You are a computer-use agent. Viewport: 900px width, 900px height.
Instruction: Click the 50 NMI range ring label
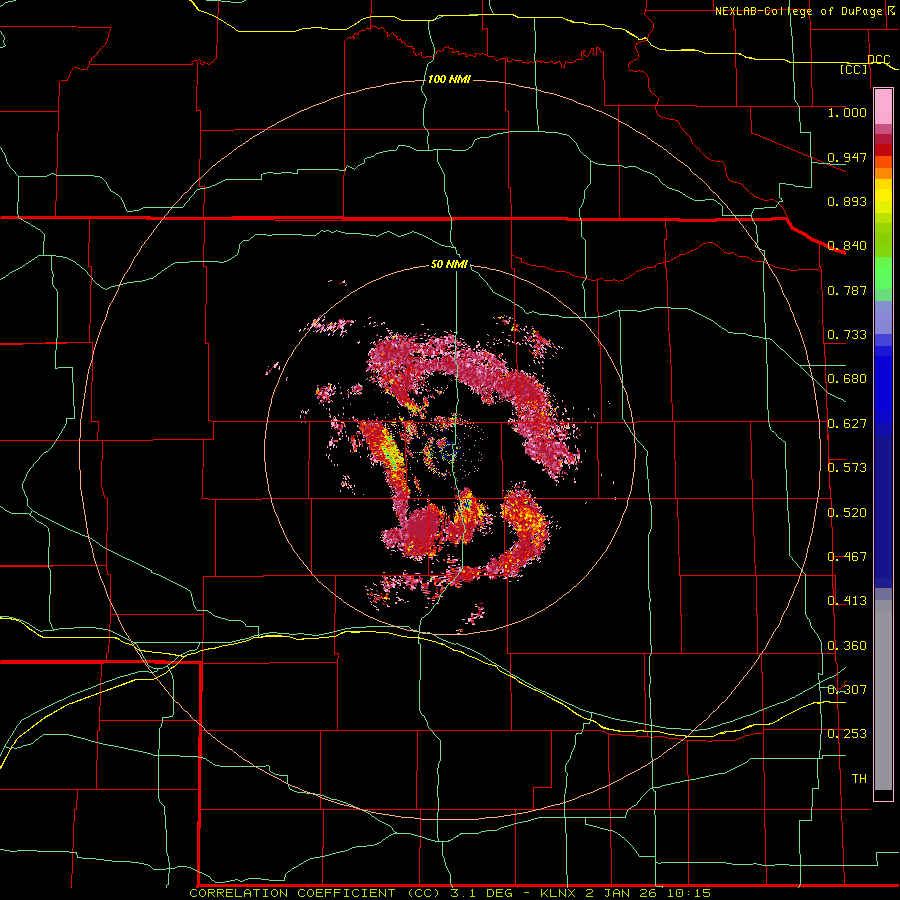(449, 264)
